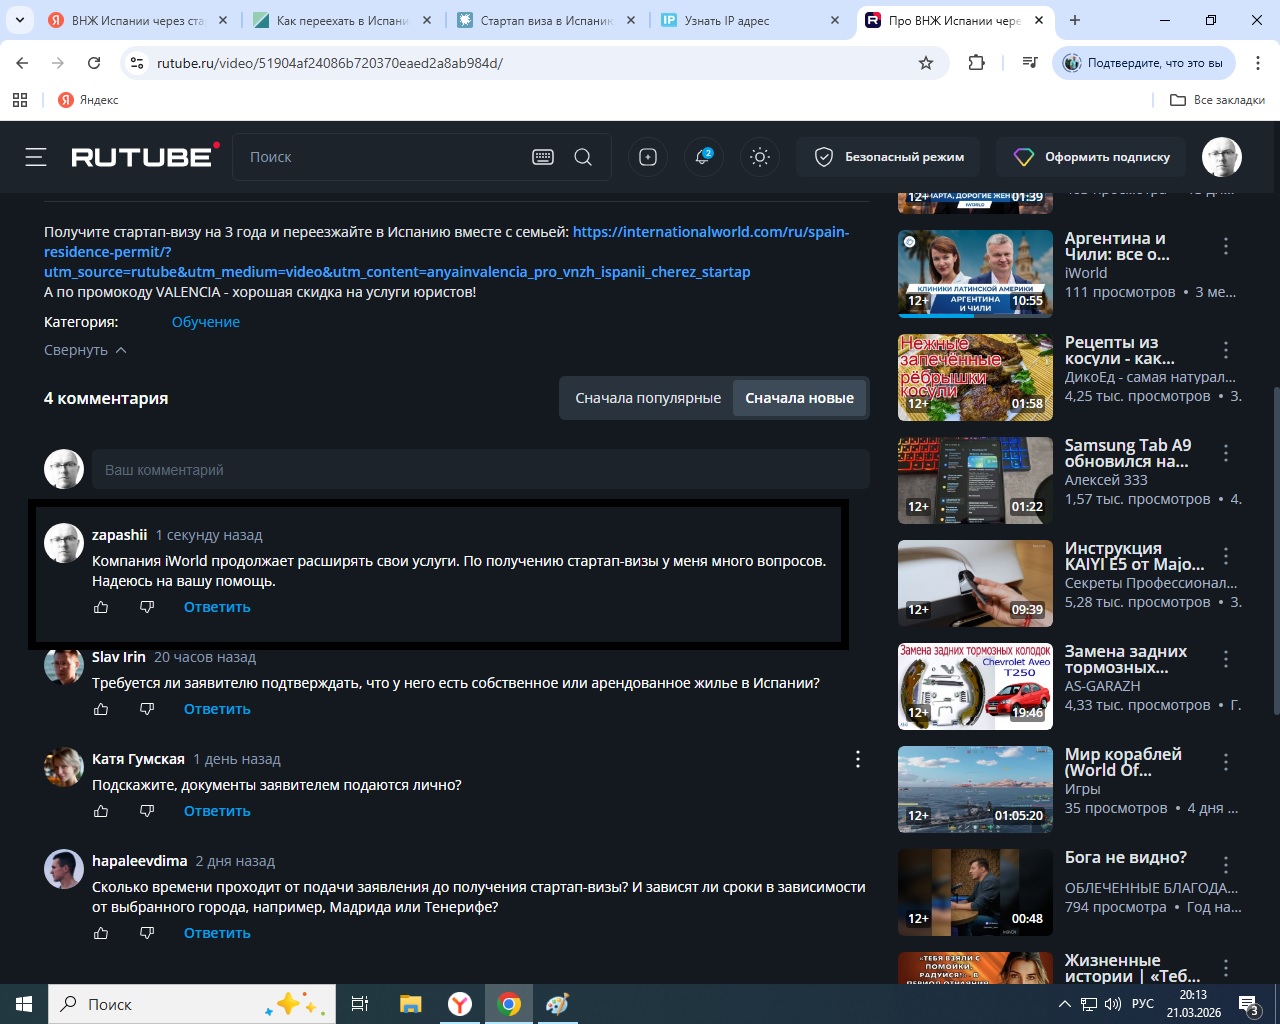The height and width of the screenshot is (1024, 1280).
Task: Switch to "Стартап виза в Испани" tab
Action: [x=546, y=20]
